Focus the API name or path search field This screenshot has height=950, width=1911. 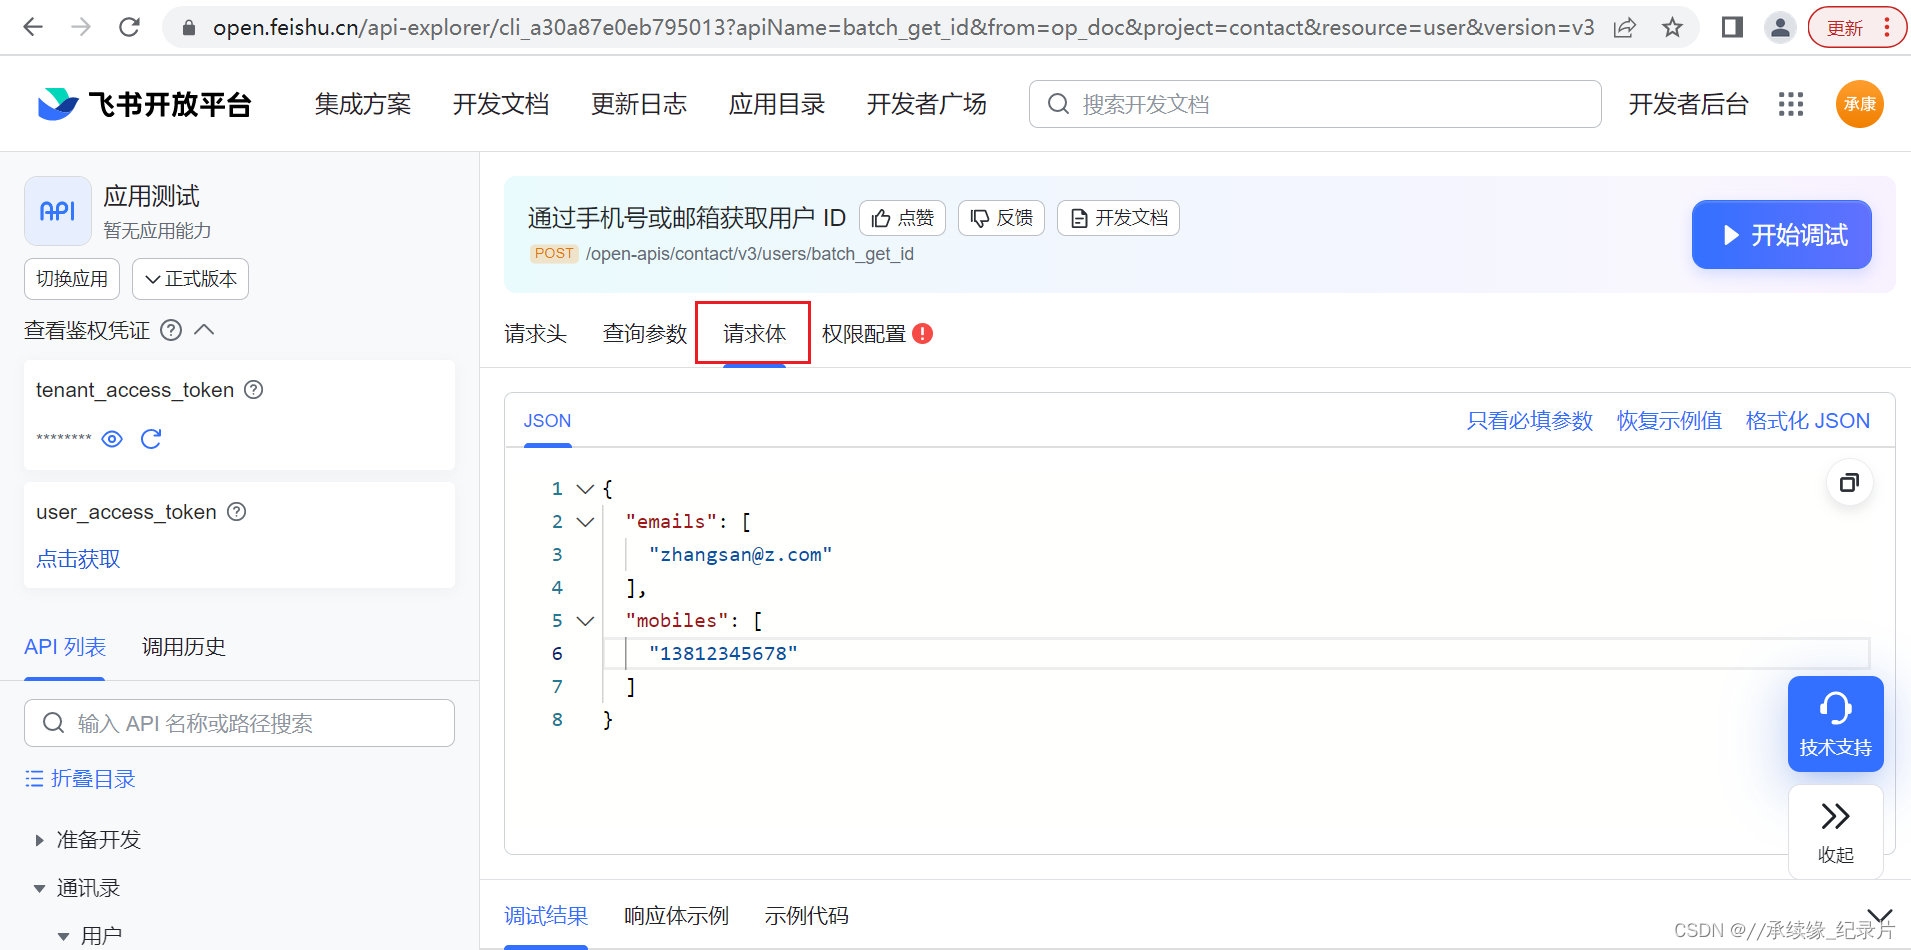click(239, 723)
